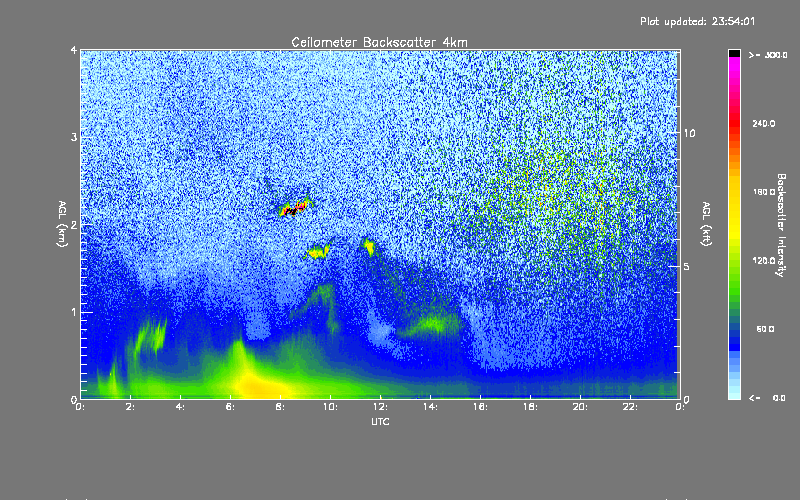
Task: Pick the black top segment of the colorbar
Action: pyautogui.click(x=734, y=53)
